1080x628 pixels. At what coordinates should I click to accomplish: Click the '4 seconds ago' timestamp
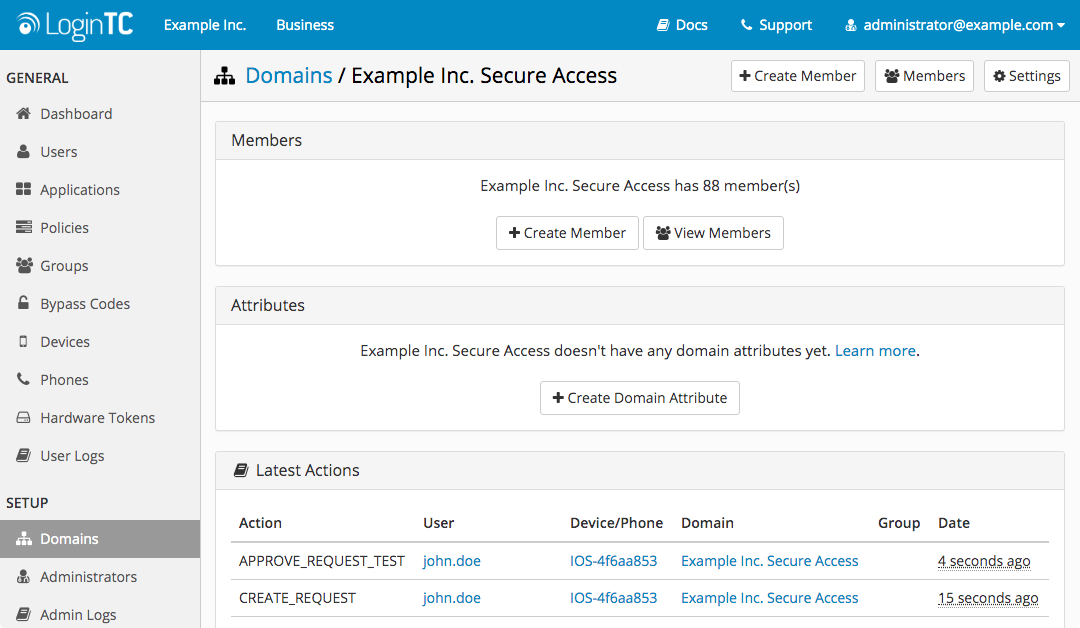click(x=984, y=561)
